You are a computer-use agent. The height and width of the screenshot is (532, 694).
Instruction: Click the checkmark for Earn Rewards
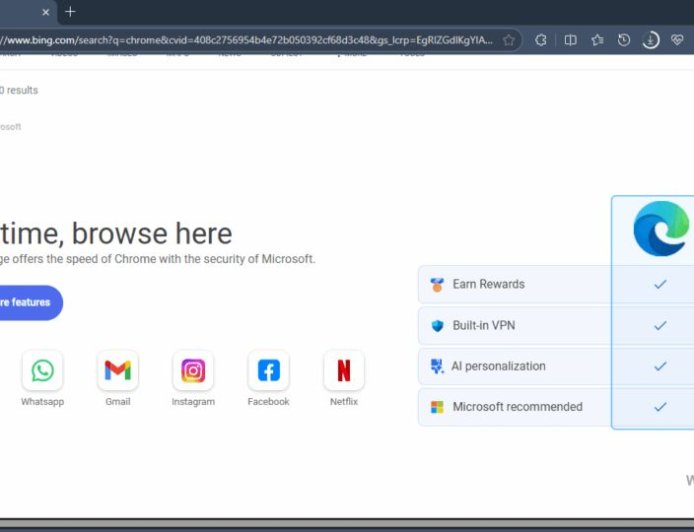point(660,284)
